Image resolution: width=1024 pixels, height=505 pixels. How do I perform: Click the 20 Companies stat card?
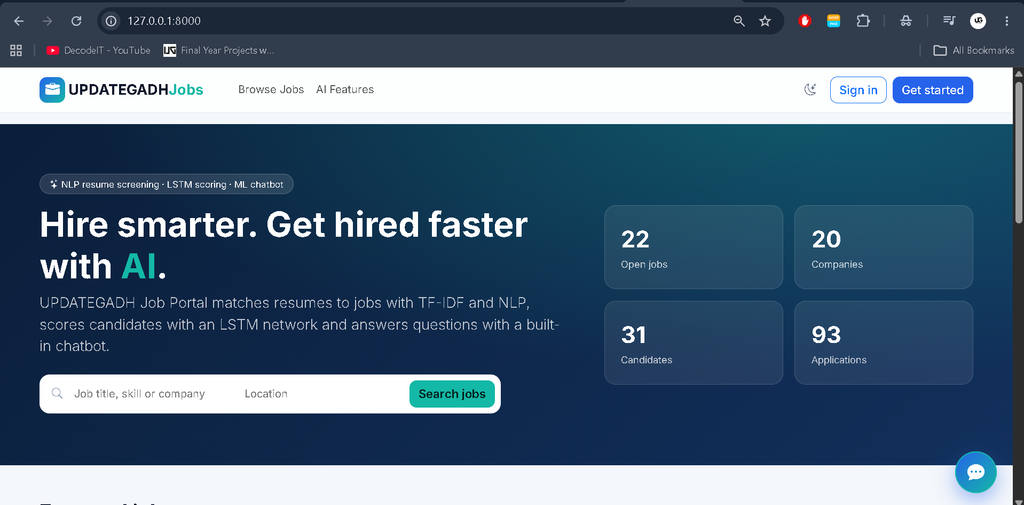click(884, 247)
